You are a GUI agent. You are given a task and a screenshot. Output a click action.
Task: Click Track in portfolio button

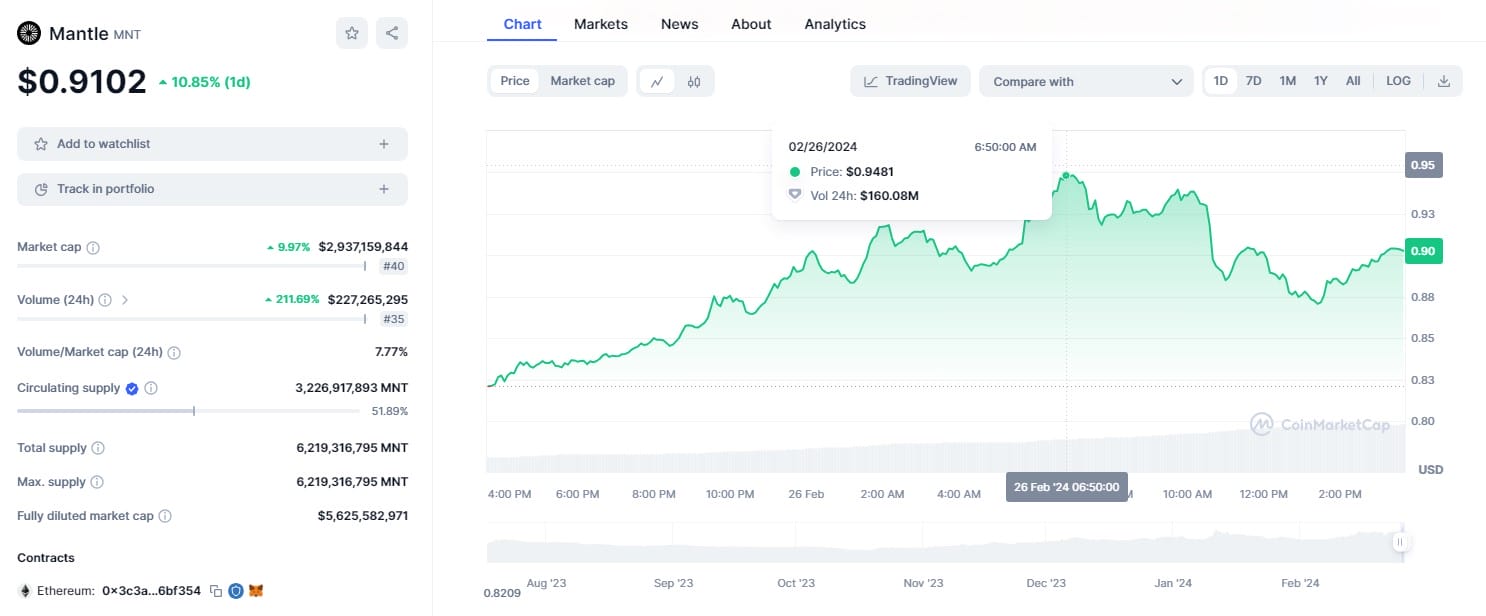[x=212, y=189]
